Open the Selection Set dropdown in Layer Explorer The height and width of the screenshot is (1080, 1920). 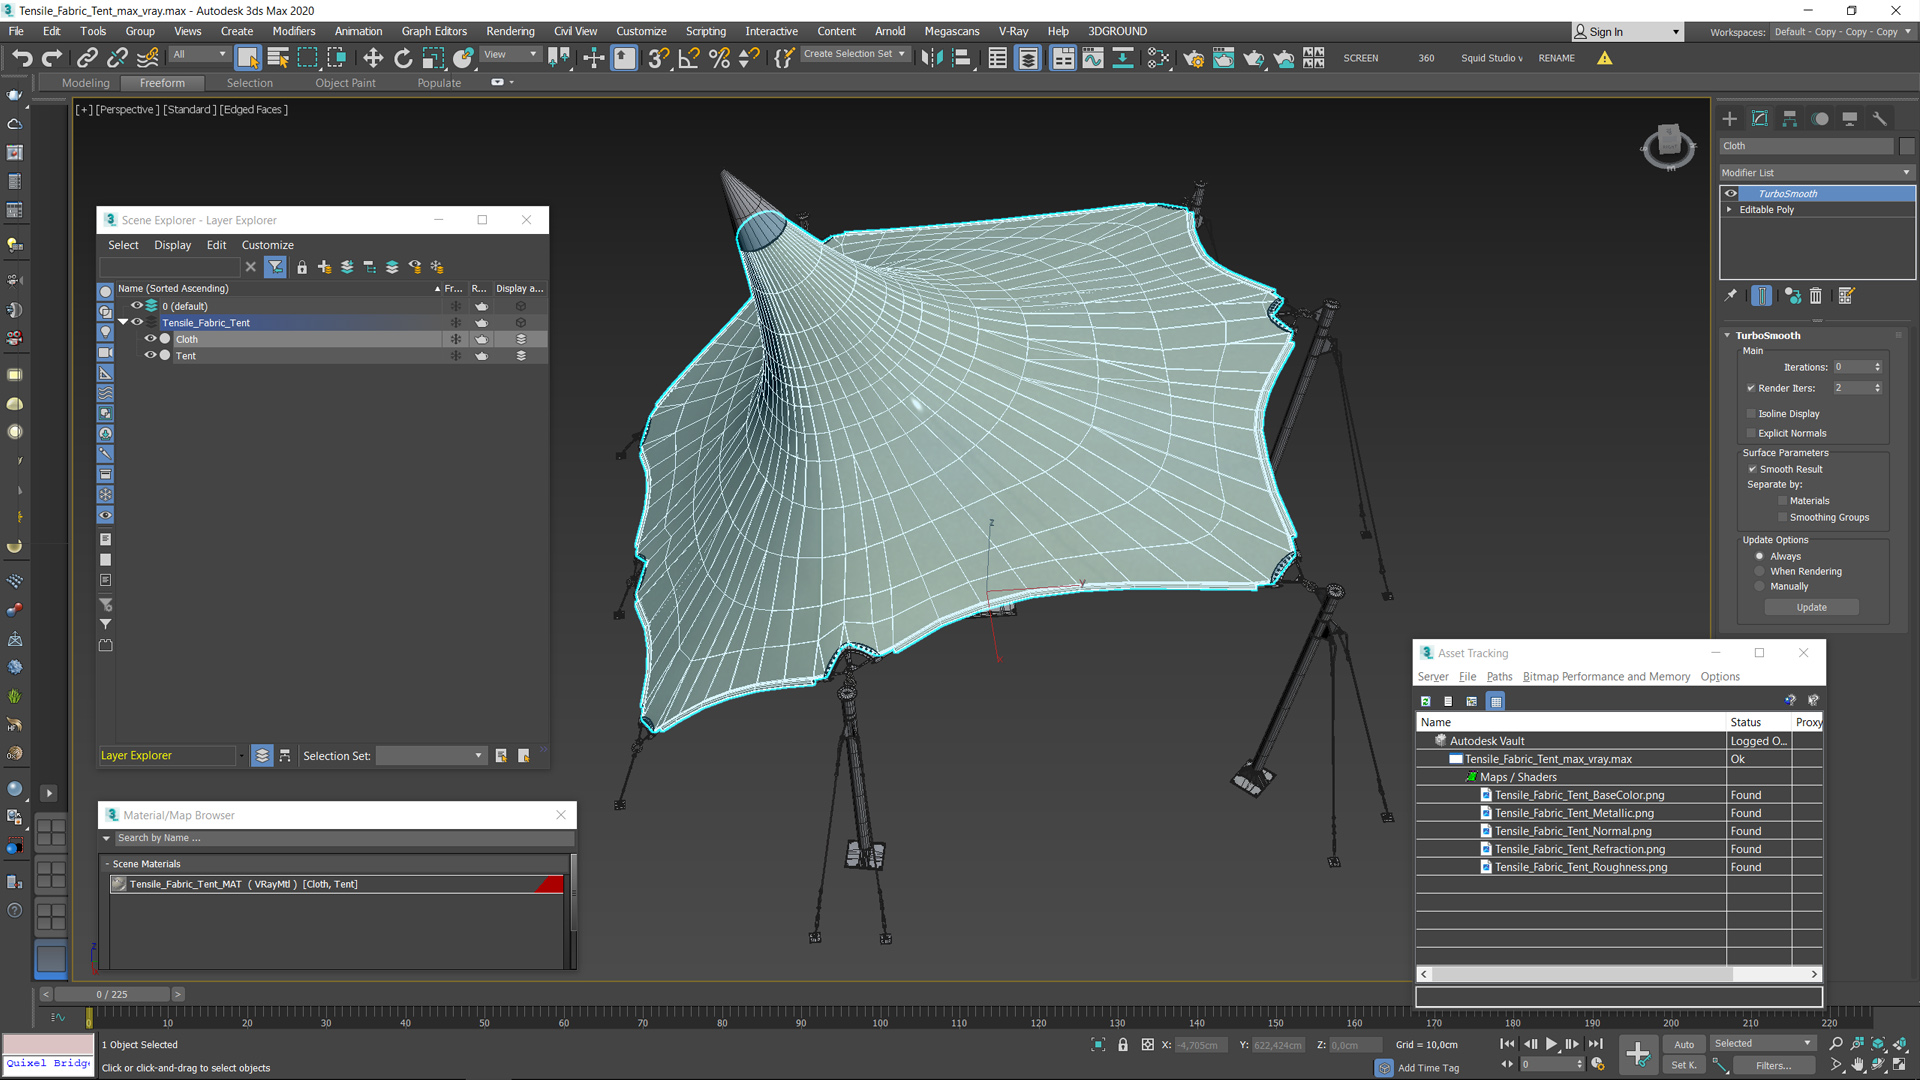click(431, 756)
